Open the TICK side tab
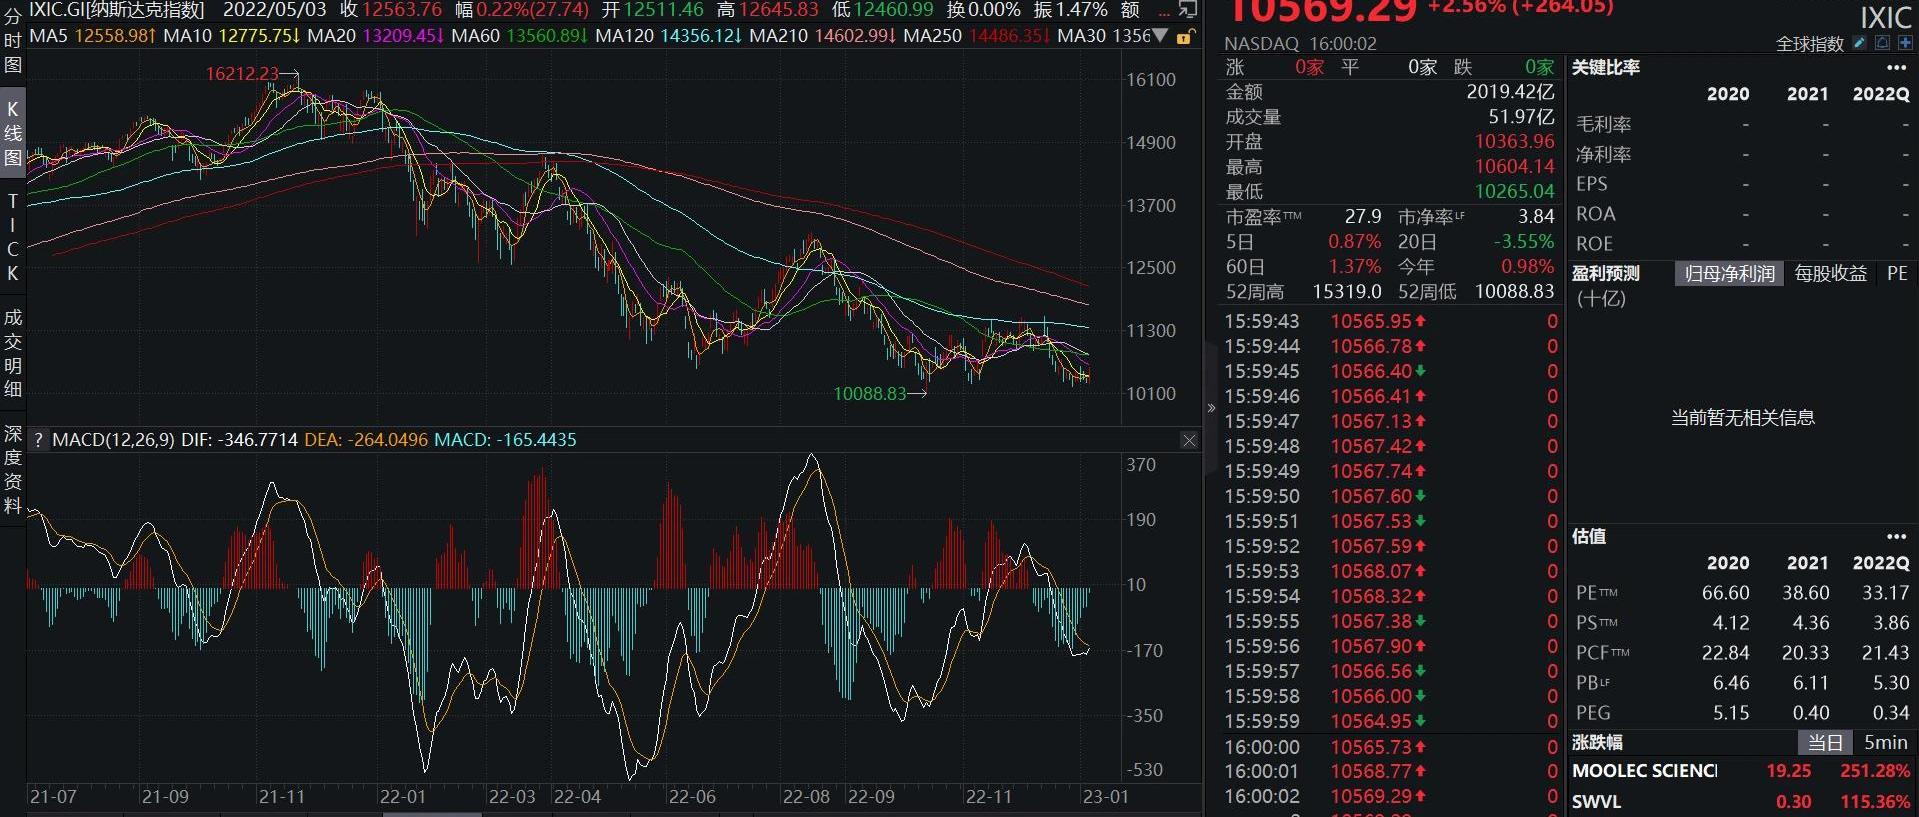The width and height of the screenshot is (1919, 817). pos(13,238)
